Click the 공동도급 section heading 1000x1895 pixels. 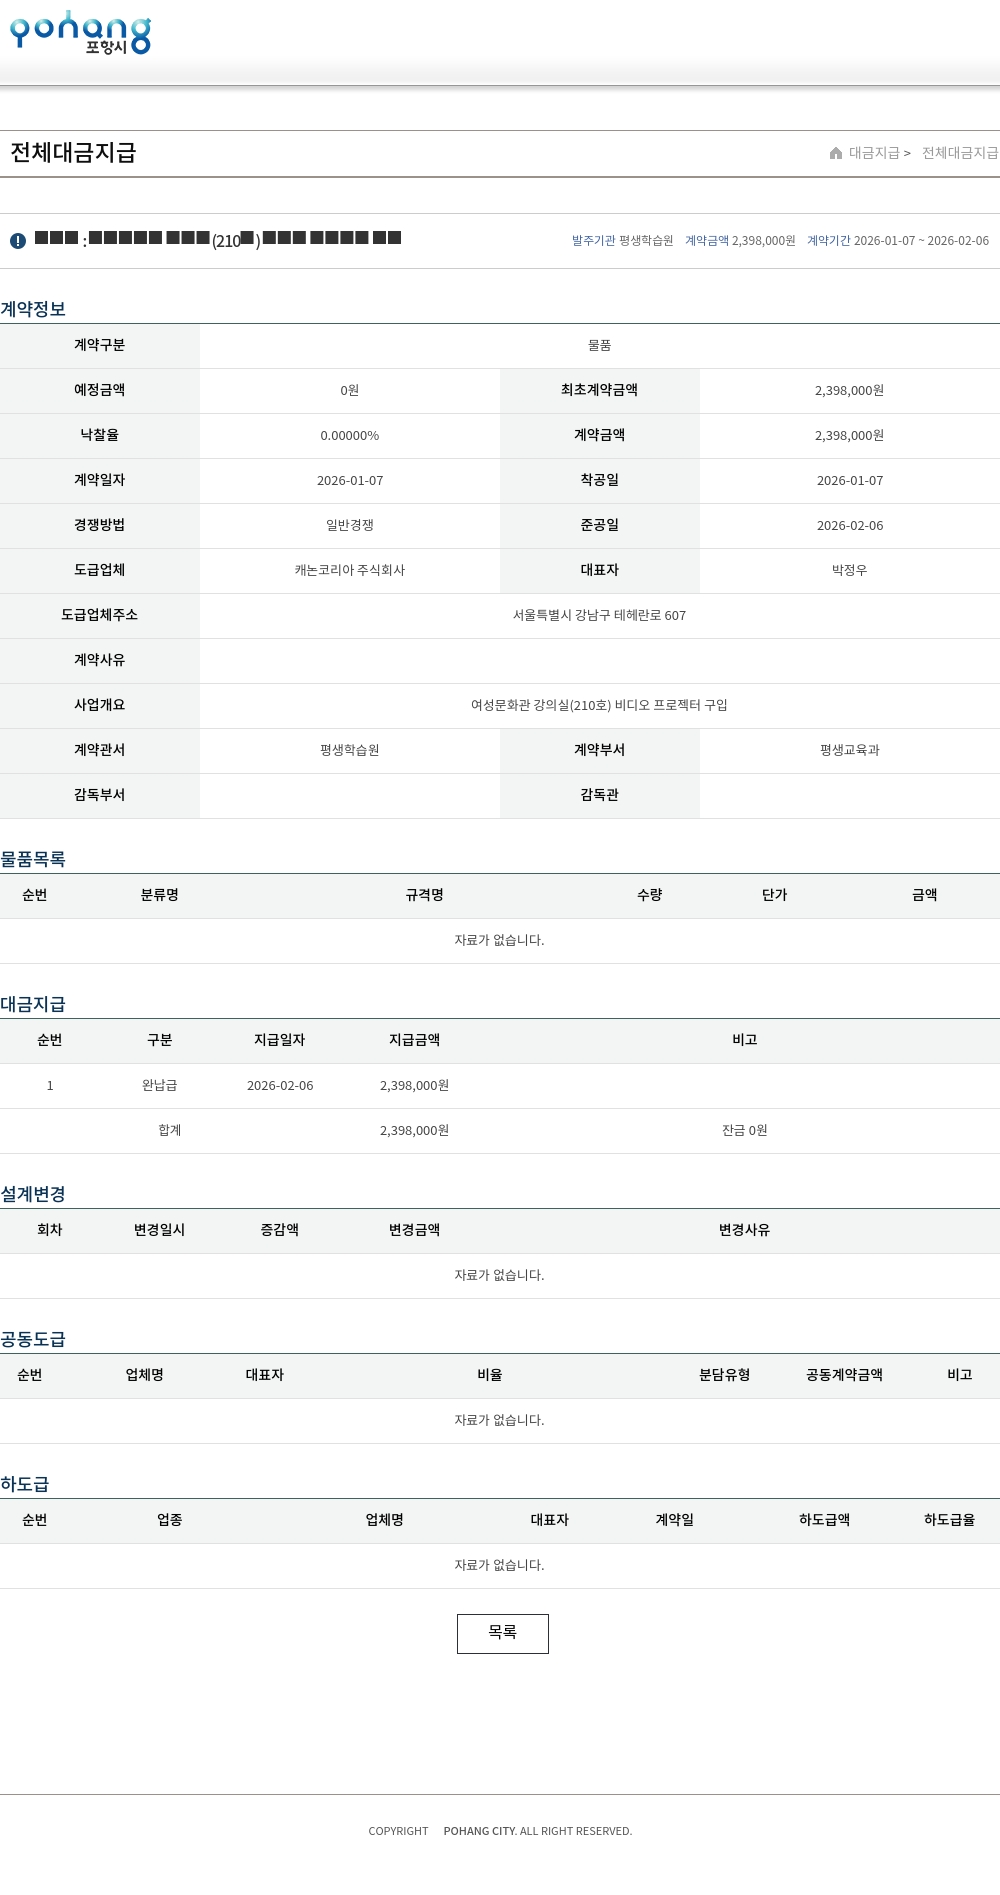click(x=33, y=1339)
